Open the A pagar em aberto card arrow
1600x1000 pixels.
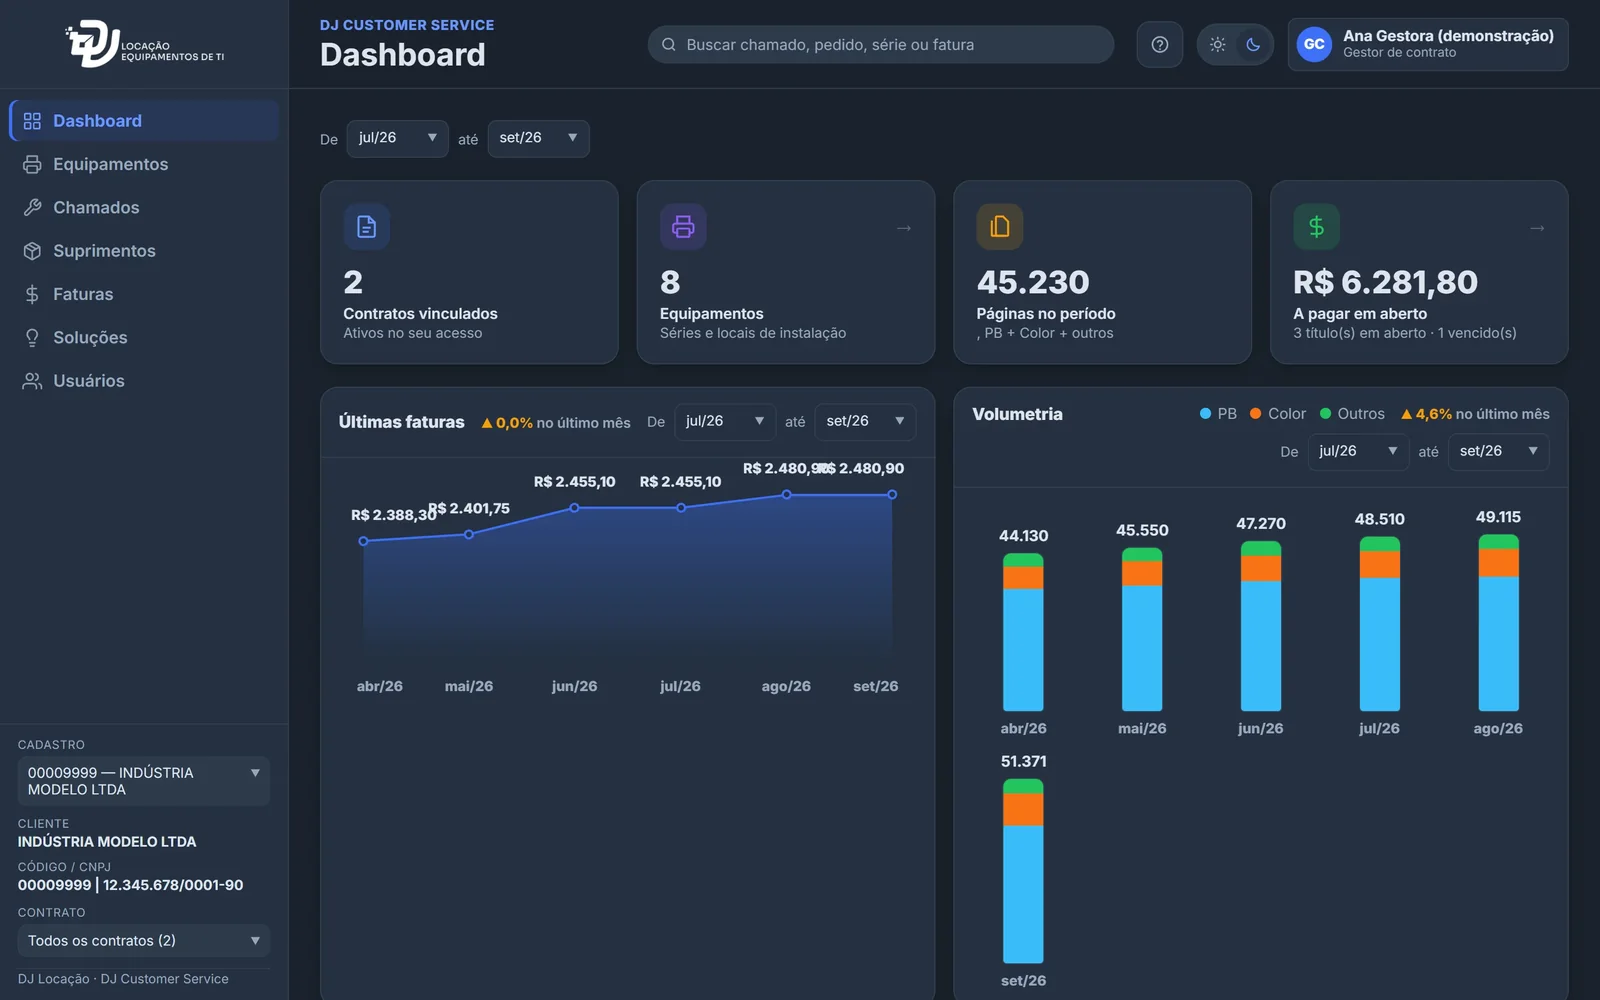pos(1537,228)
